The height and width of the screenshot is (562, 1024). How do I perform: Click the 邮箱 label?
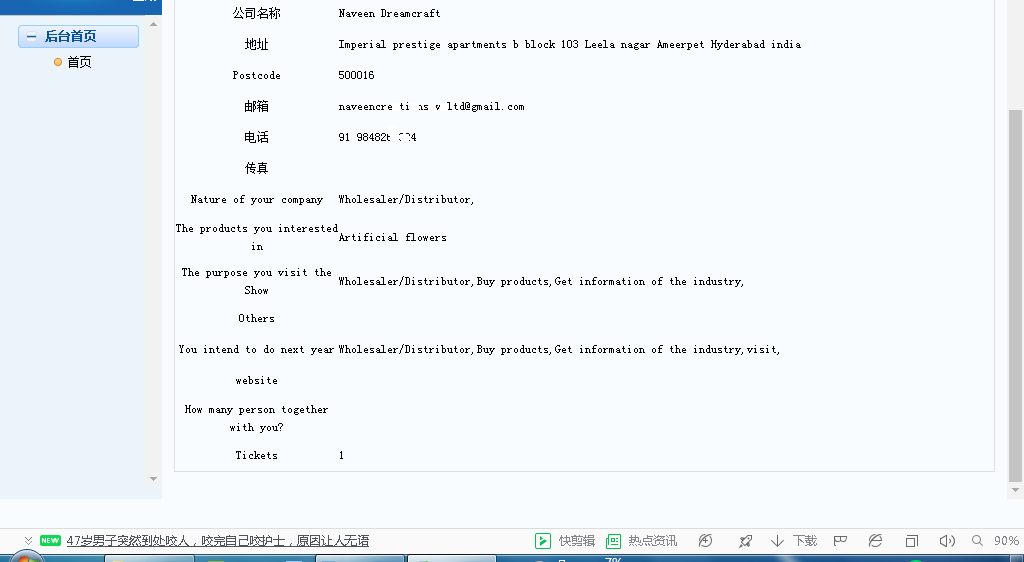click(x=257, y=106)
